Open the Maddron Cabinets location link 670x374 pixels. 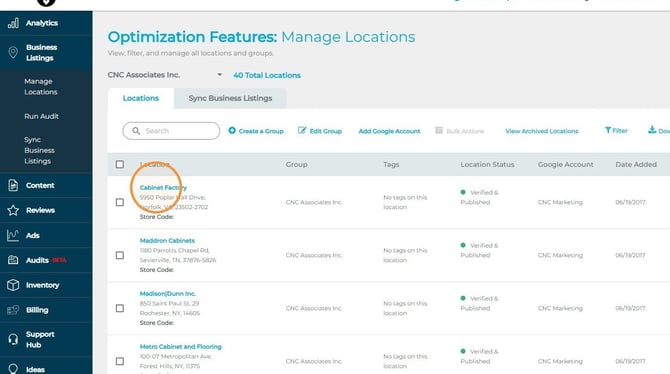pos(167,241)
